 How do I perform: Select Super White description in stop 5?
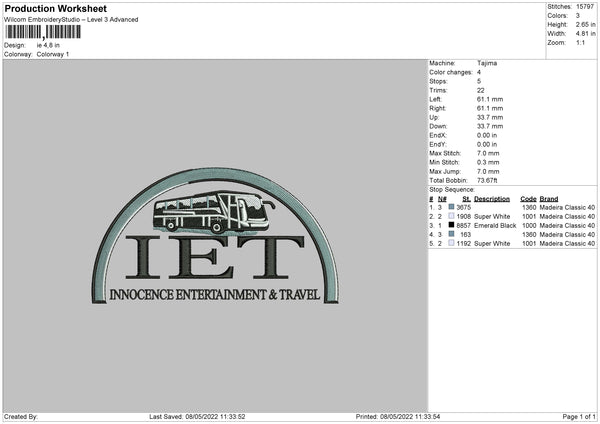[x=492, y=243]
